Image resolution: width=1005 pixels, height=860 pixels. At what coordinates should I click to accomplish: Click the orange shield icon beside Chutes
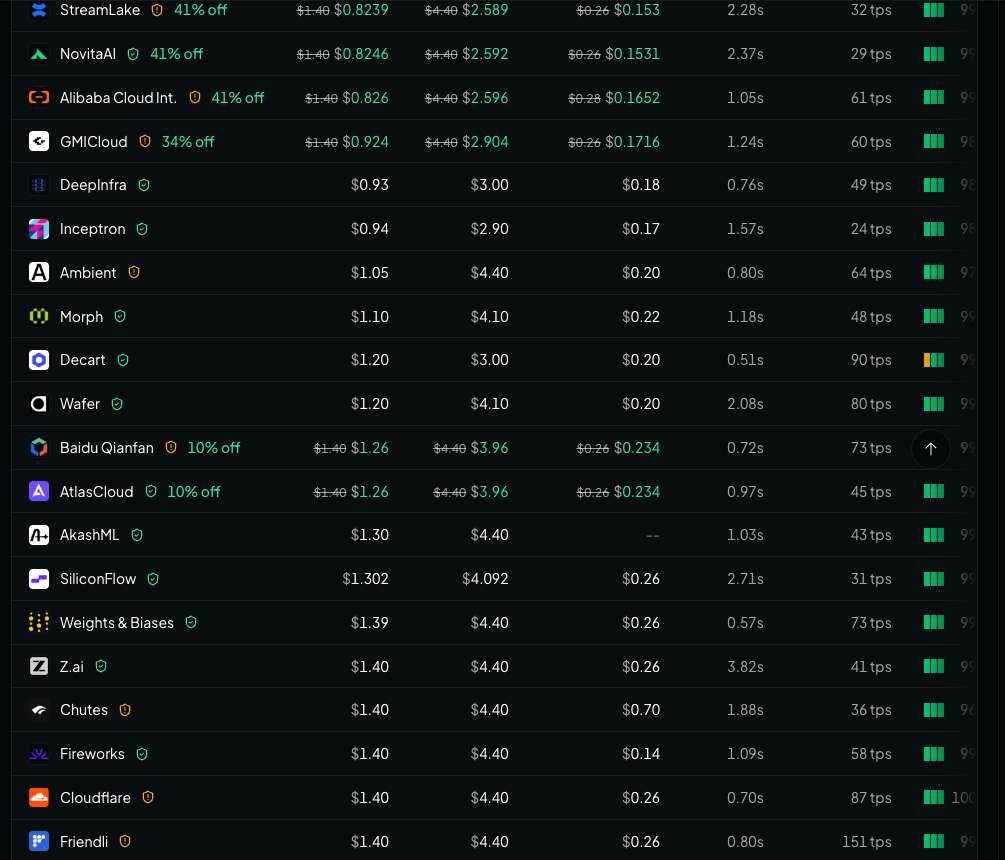coord(125,710)
